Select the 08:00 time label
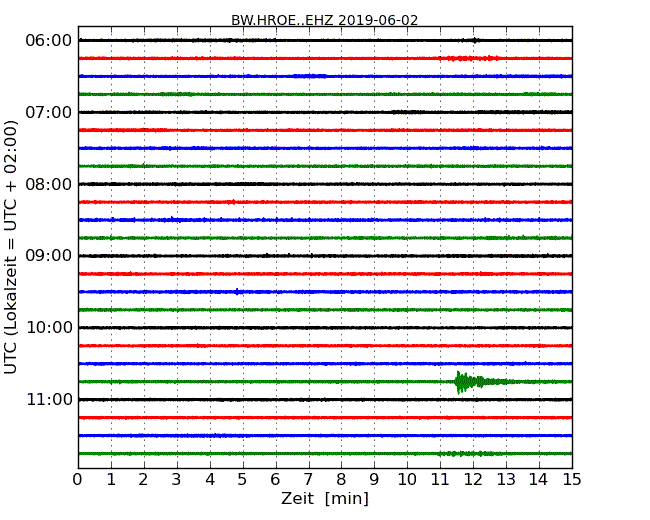The image size is (650, 520). (x=49, y=184)
